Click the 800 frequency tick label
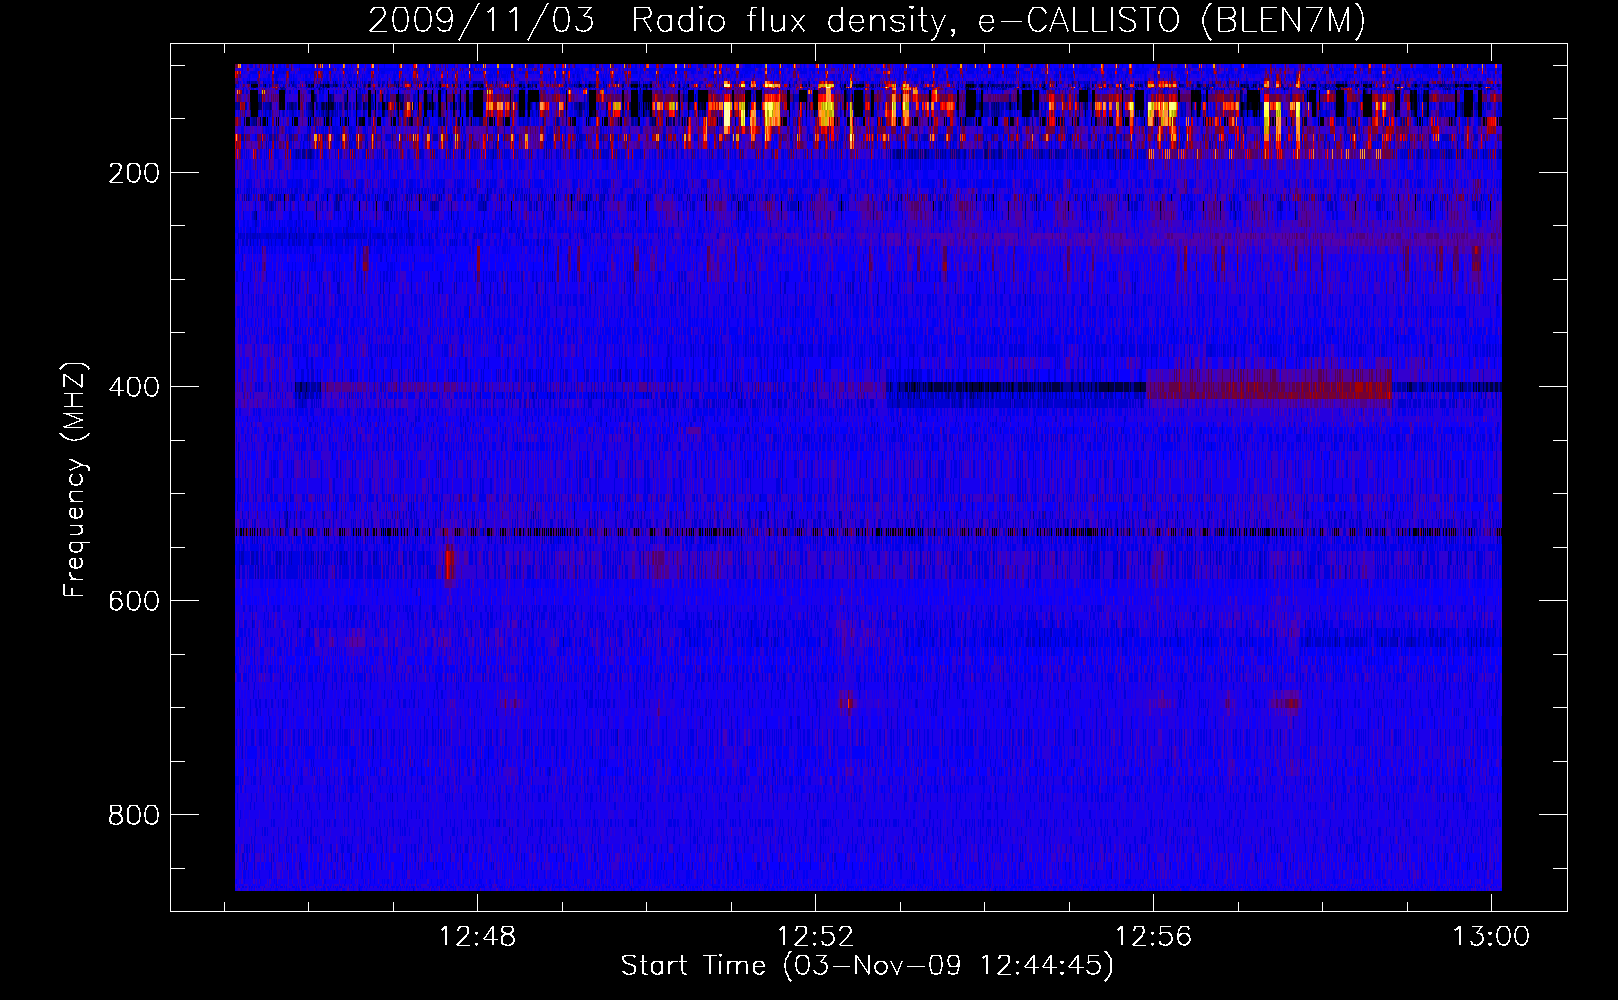Image resolution: width=1618 pixels, height=1000 pixels. [x=134, y=815]
